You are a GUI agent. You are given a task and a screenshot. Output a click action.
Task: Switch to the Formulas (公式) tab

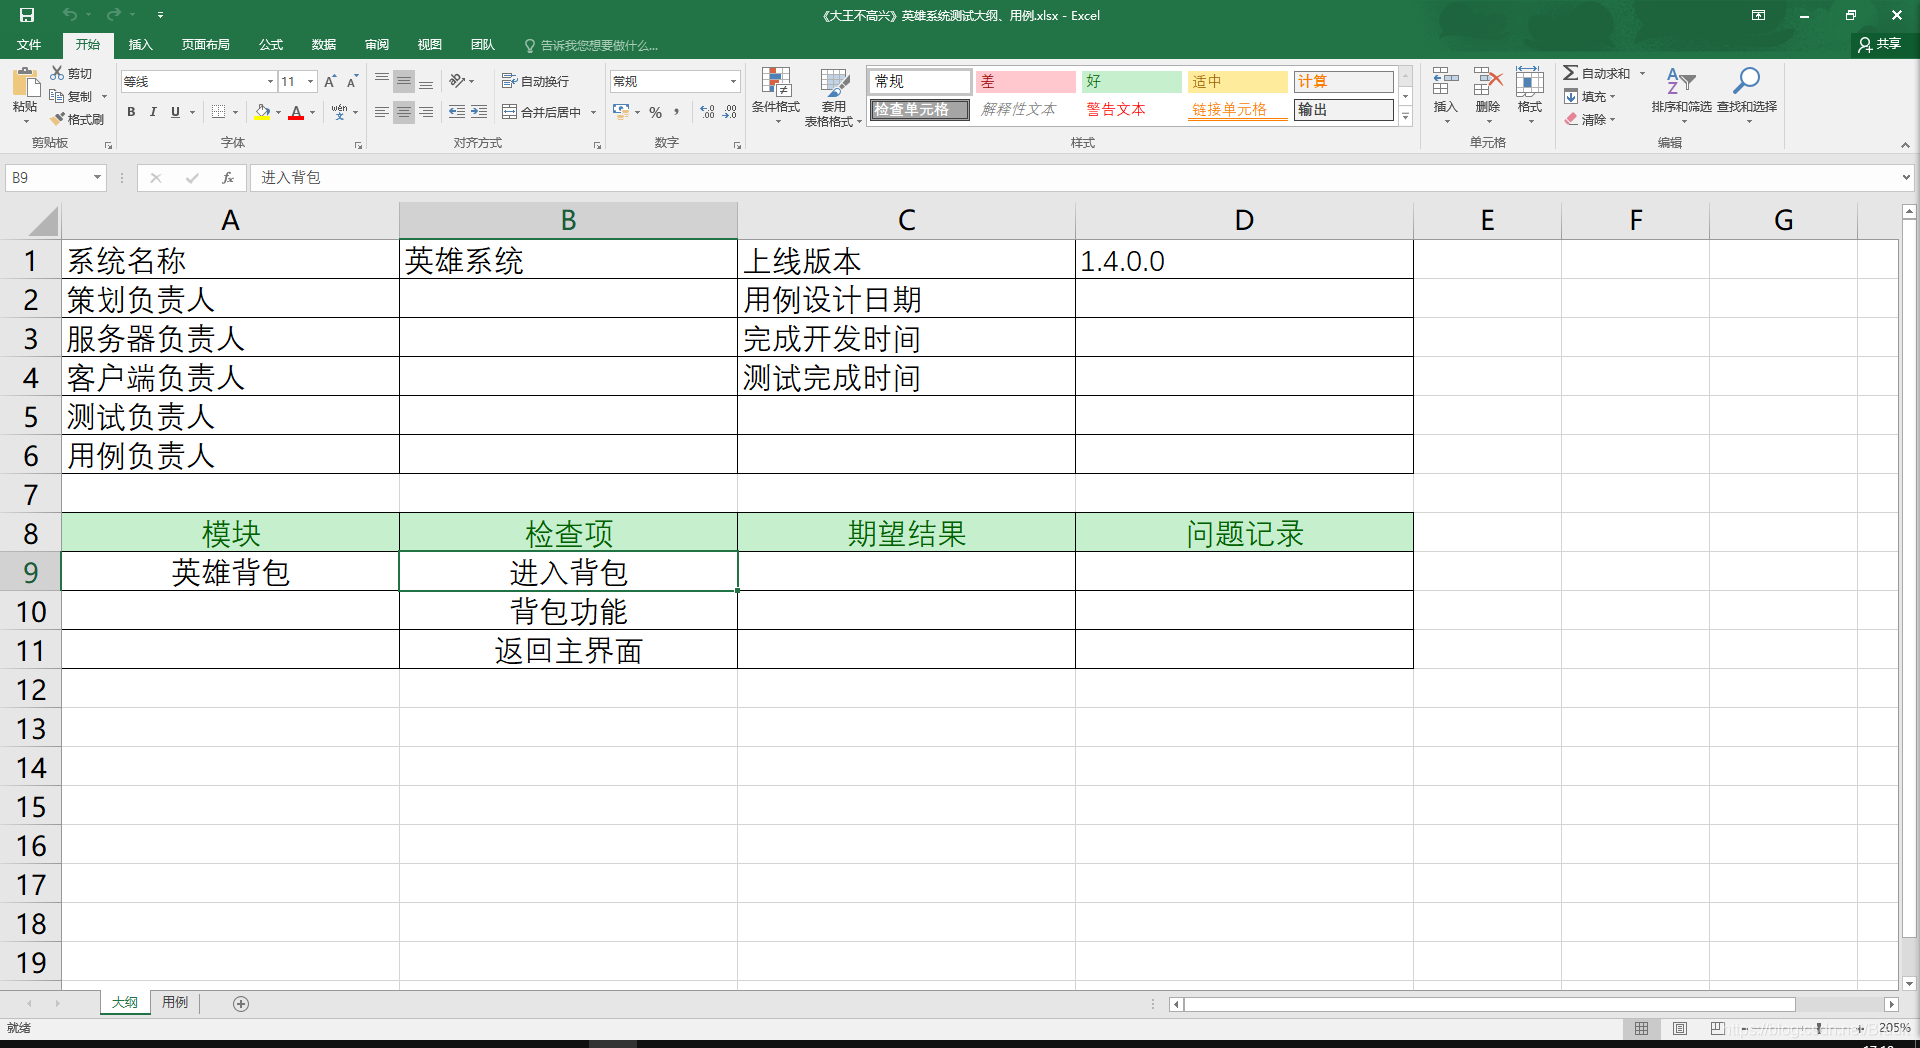pos(271,45)
